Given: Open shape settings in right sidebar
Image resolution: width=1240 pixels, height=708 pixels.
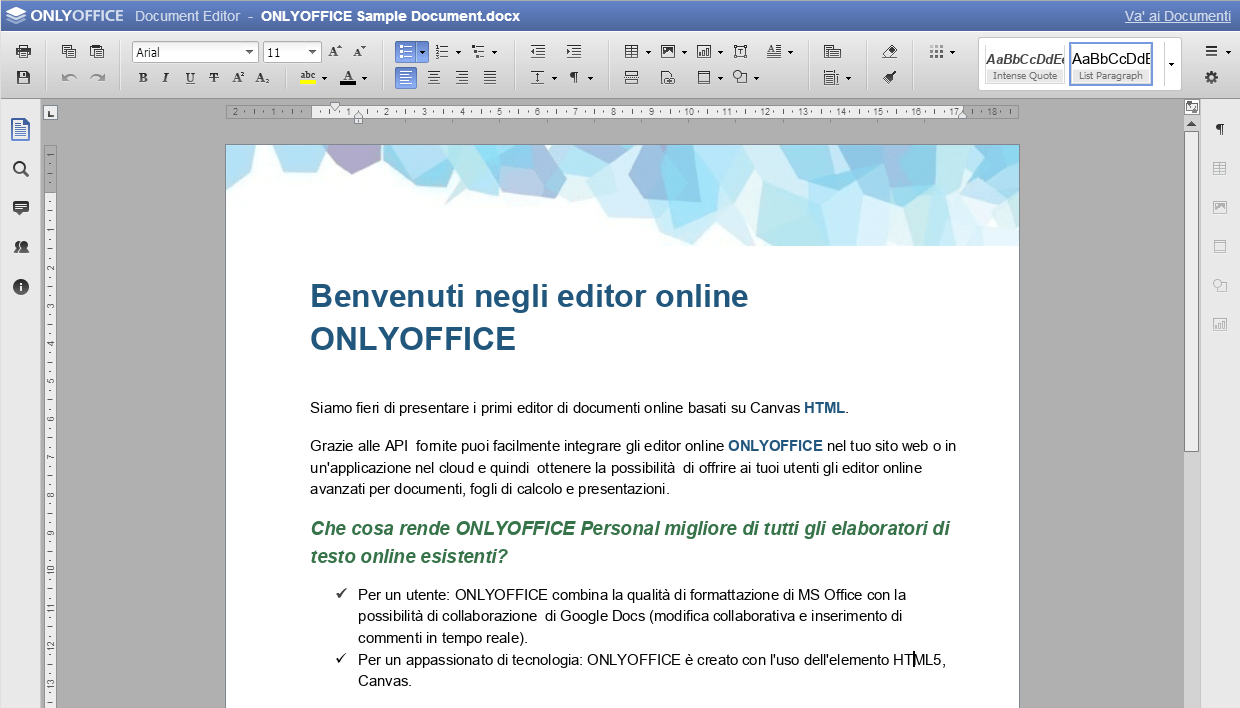Looking at the screenshot, I should click(1220, 286).
